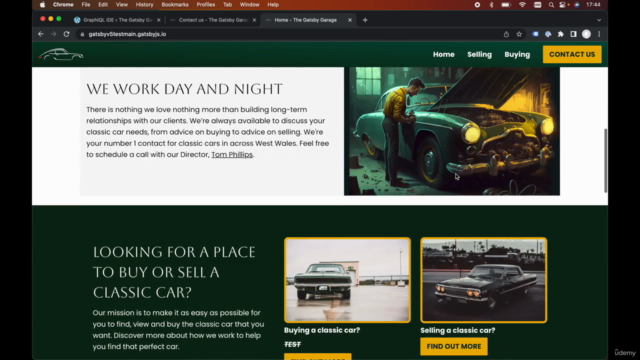This screenshot has width=640, height=360.
Task: Open the Chrome profile avatar
Action: point(587,34)
